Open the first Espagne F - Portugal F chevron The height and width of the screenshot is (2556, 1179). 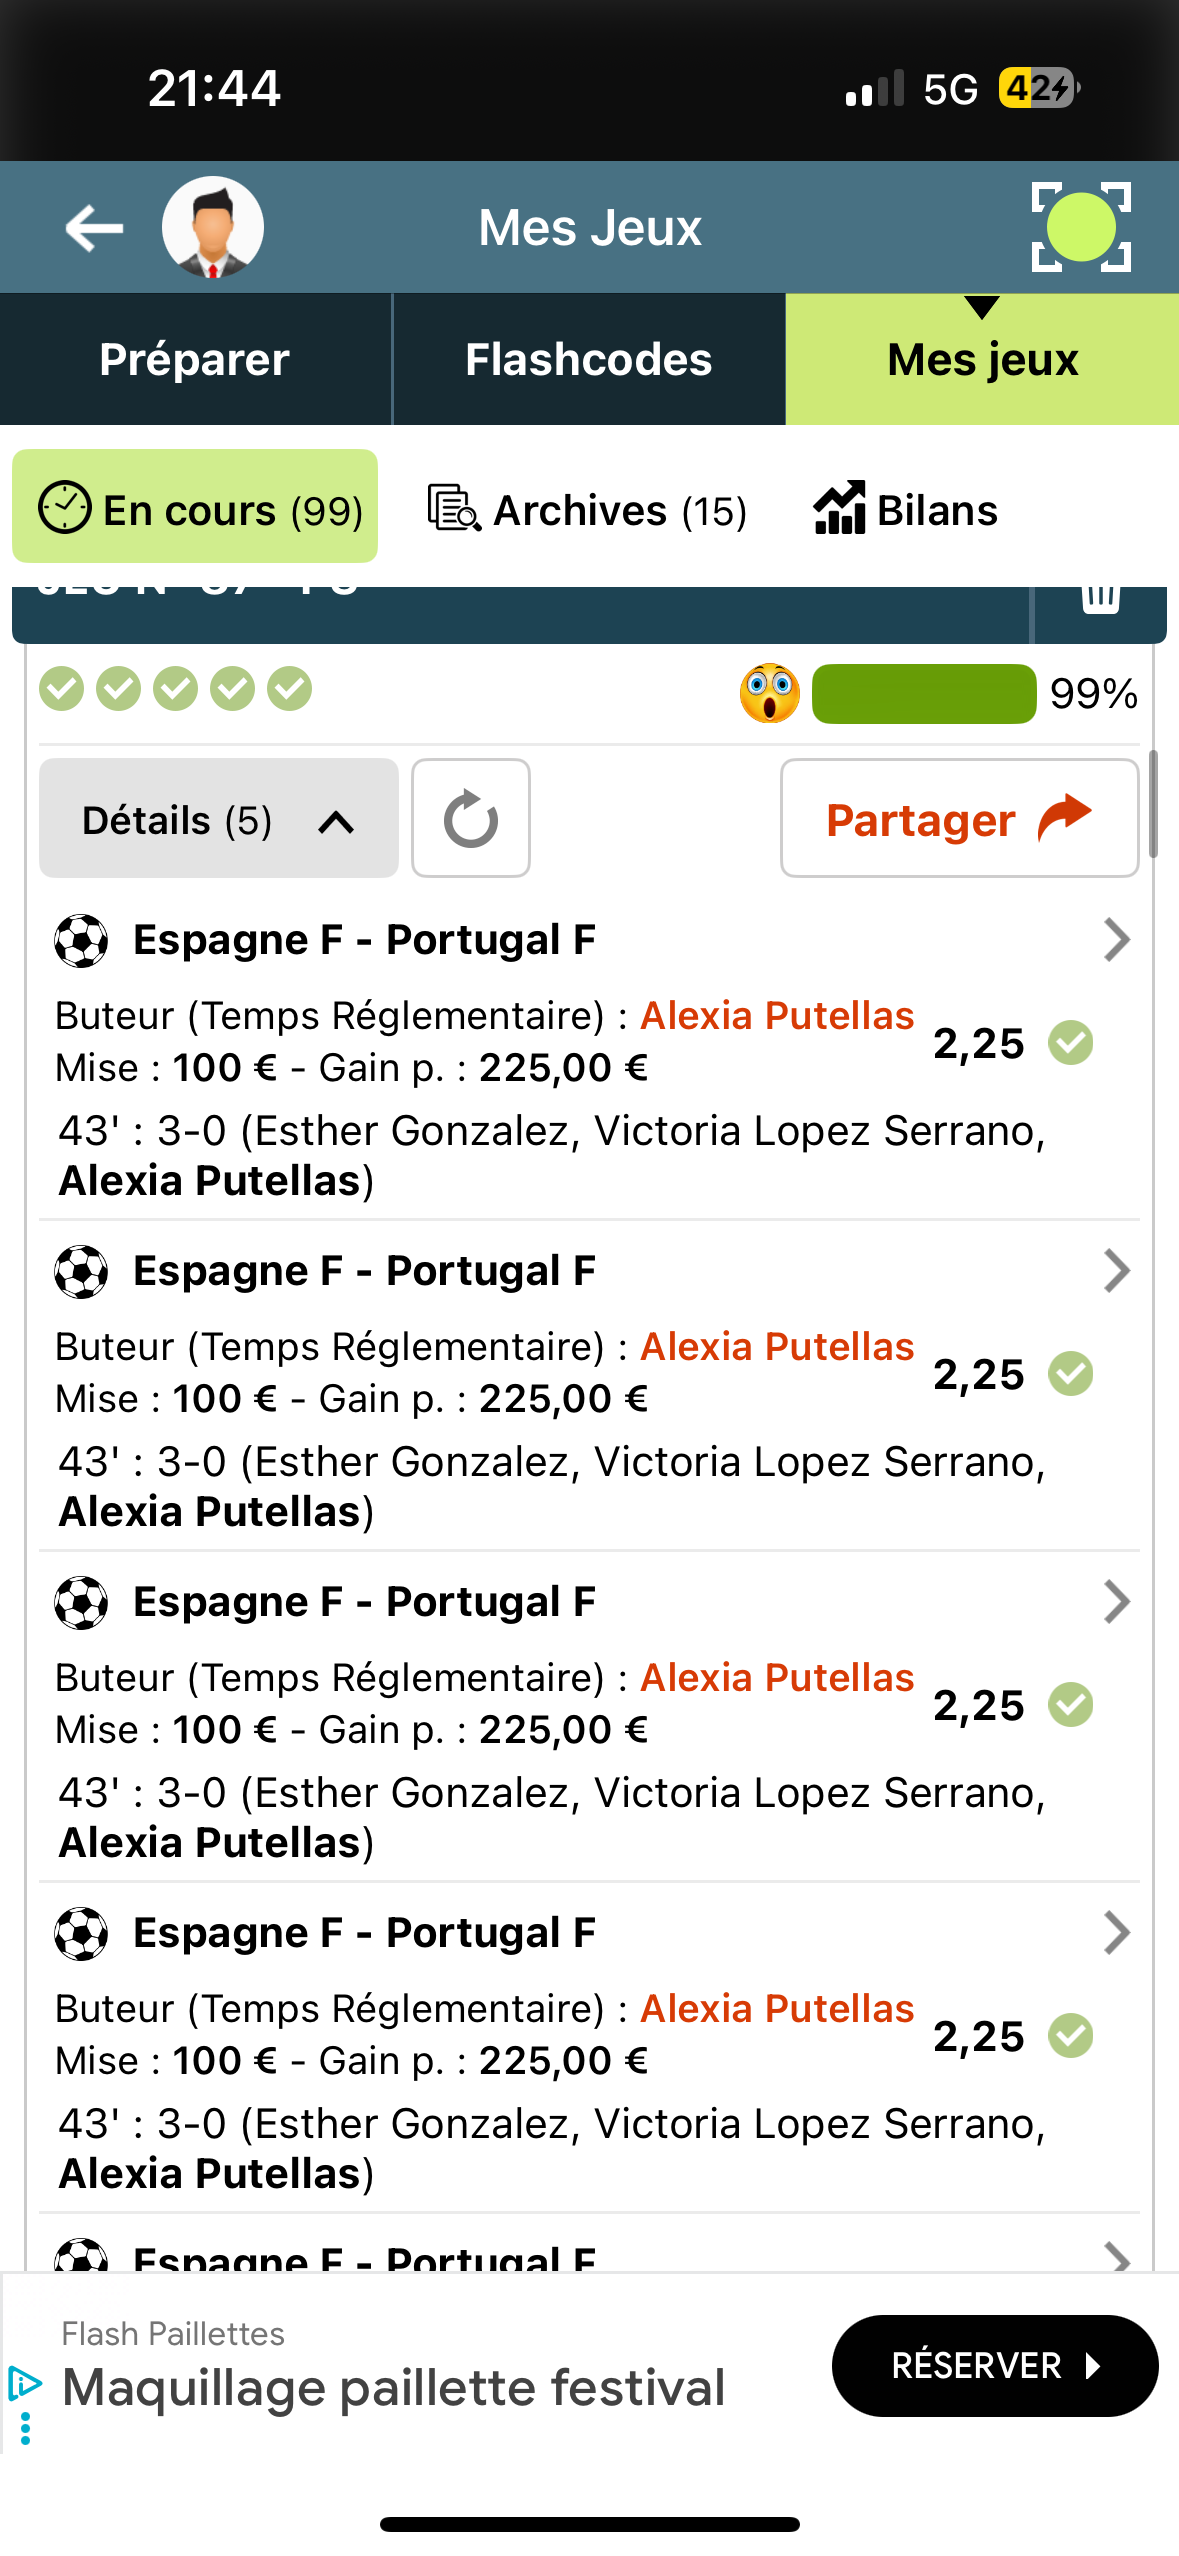coord(1116,940)
